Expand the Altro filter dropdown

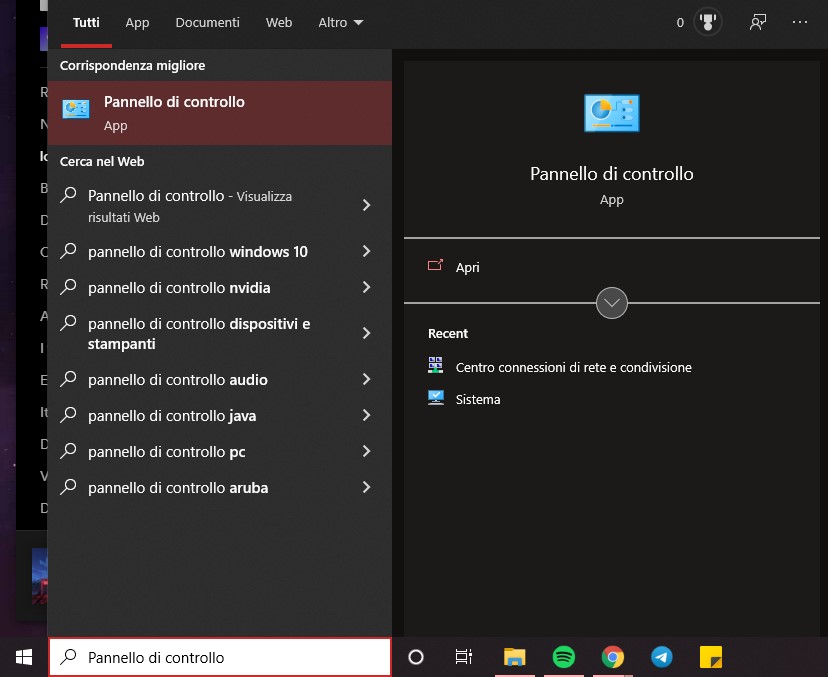(x=340, y=22)
